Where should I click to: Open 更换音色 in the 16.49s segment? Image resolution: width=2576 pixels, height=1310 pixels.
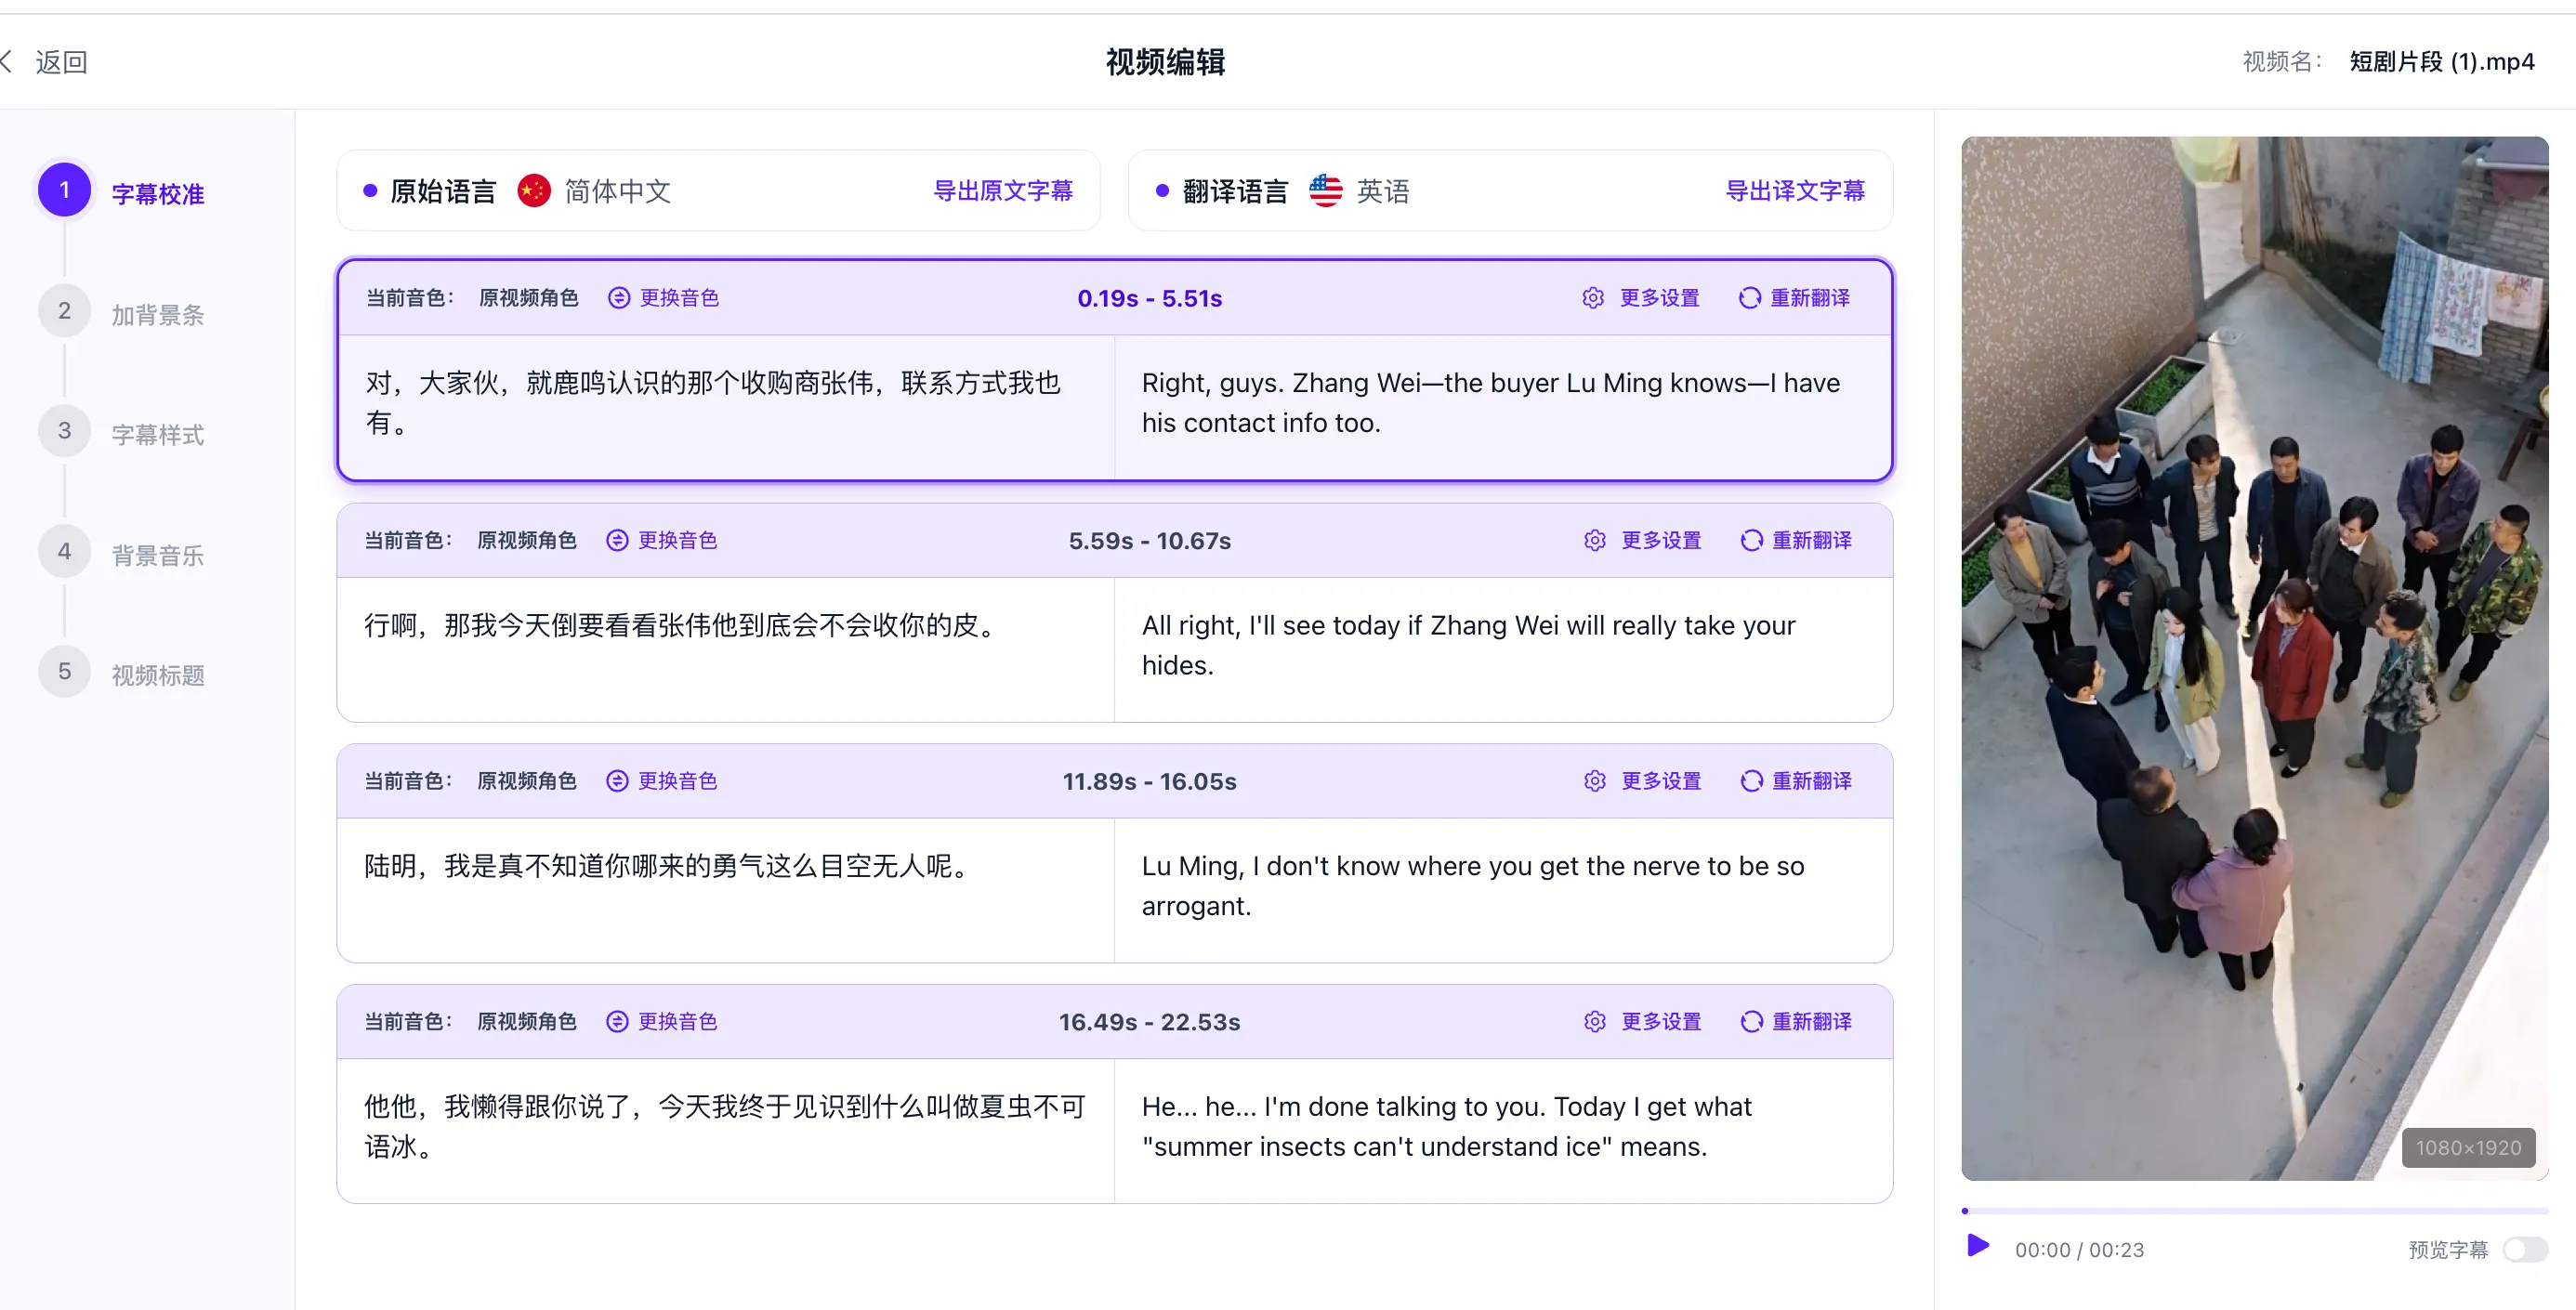[x=677, y=1021]
